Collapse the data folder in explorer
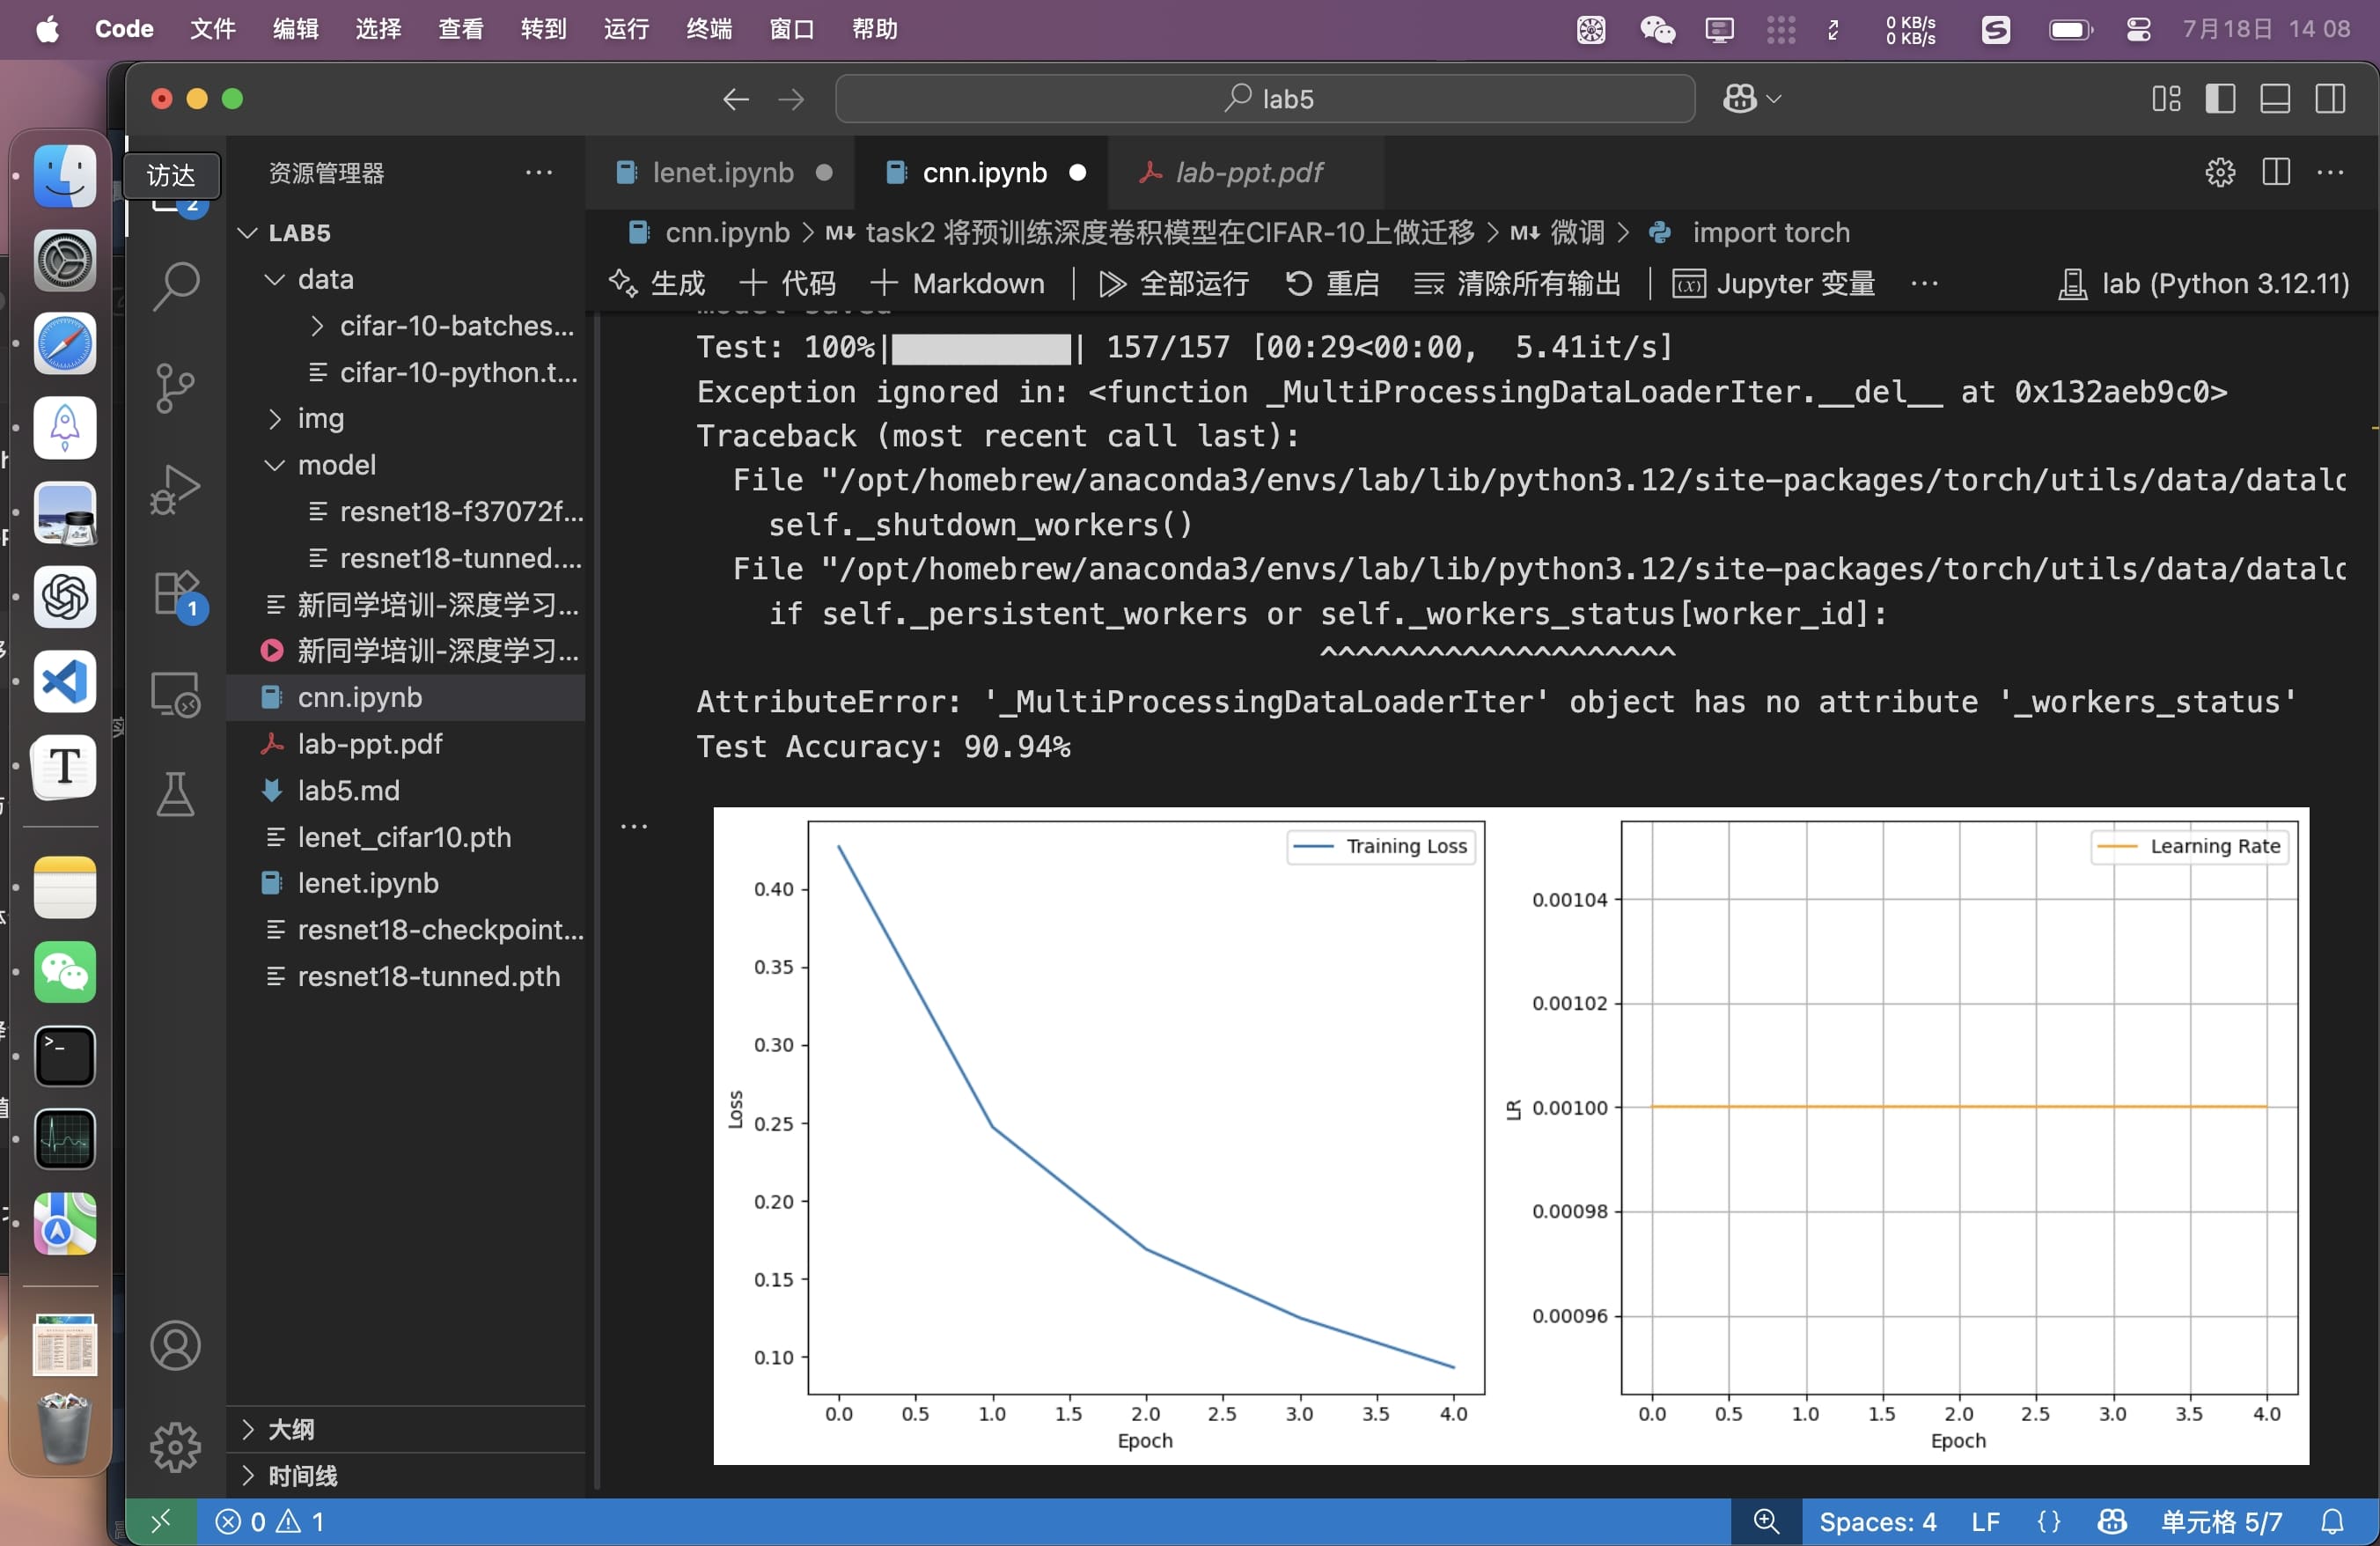This screenshot has height=1546, width=2380. tap(325, 280)
